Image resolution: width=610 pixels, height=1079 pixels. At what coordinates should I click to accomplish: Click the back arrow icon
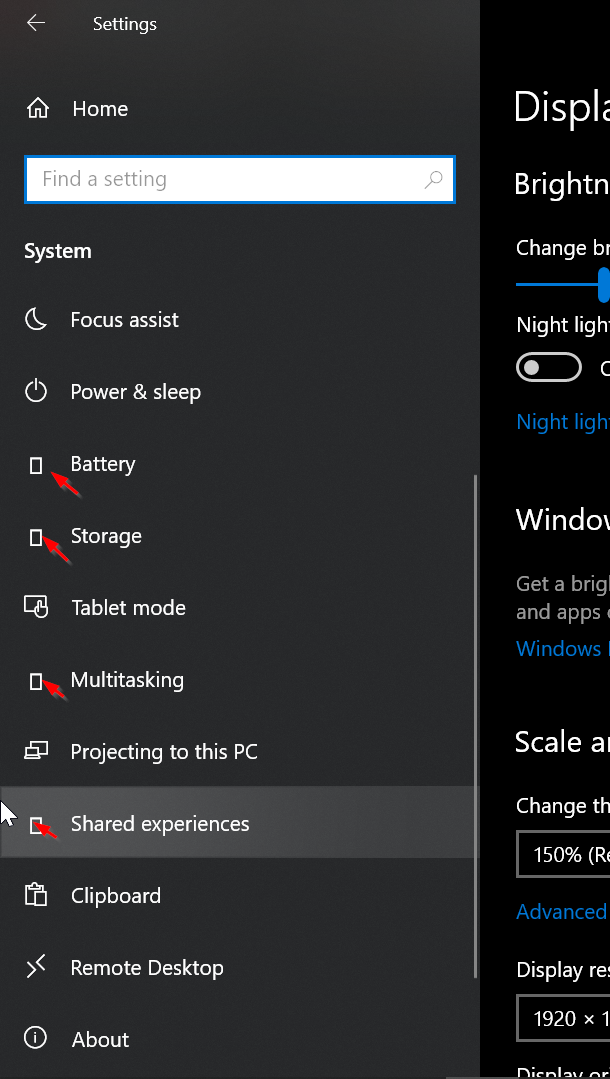coord(36,23)
